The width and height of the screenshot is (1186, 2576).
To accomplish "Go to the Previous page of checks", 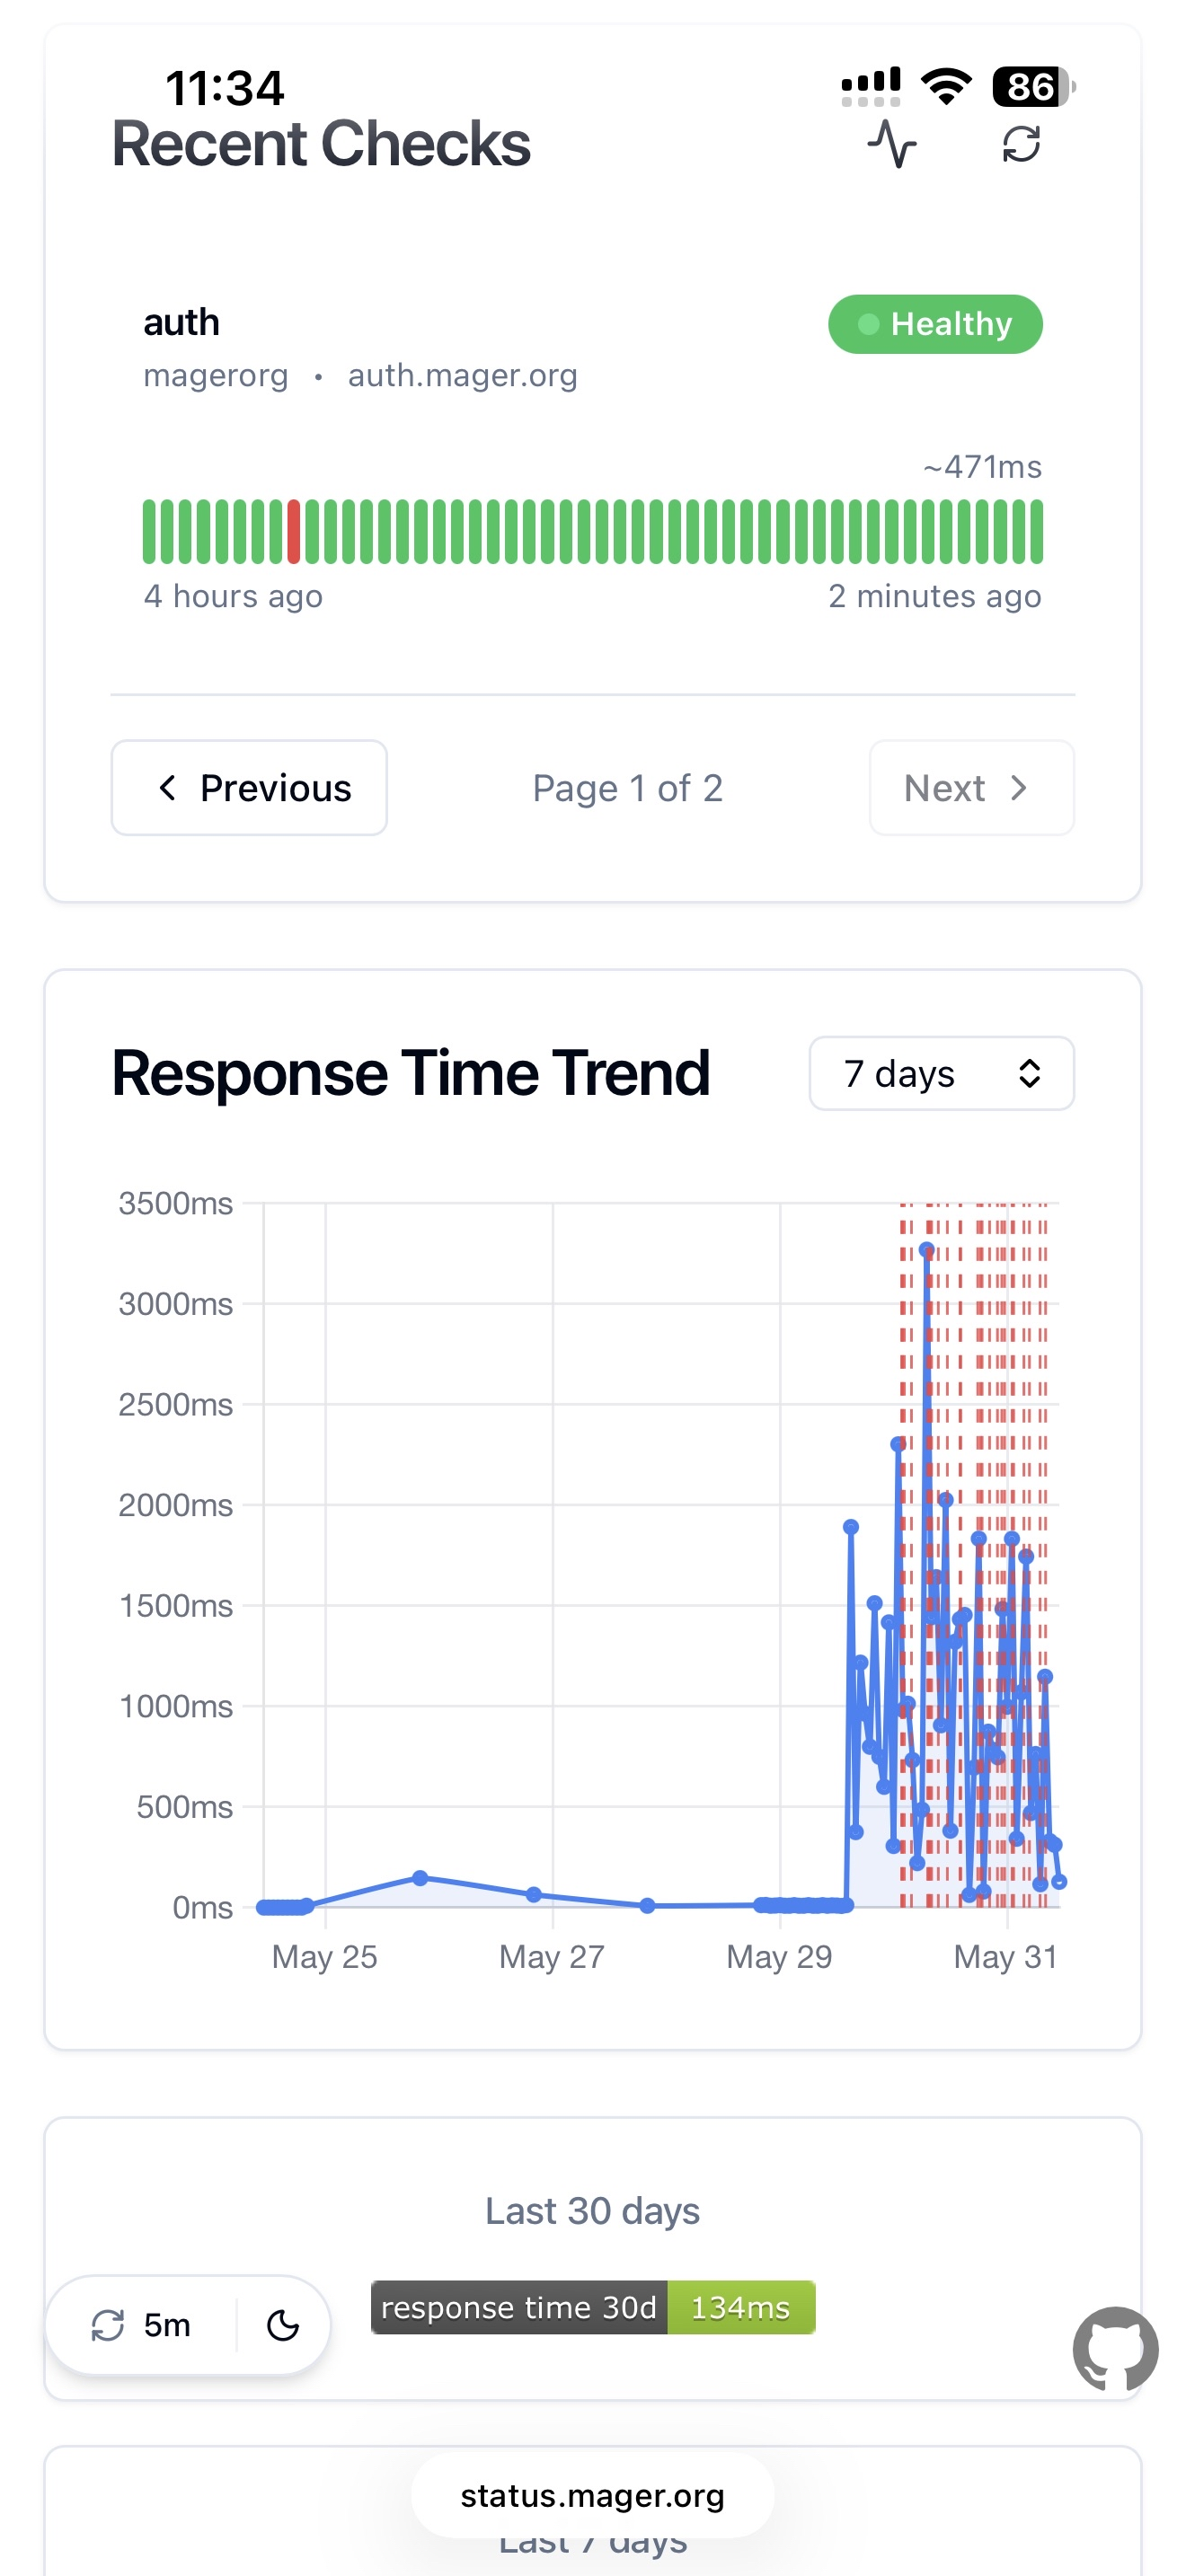I will (x=249, y=788).
